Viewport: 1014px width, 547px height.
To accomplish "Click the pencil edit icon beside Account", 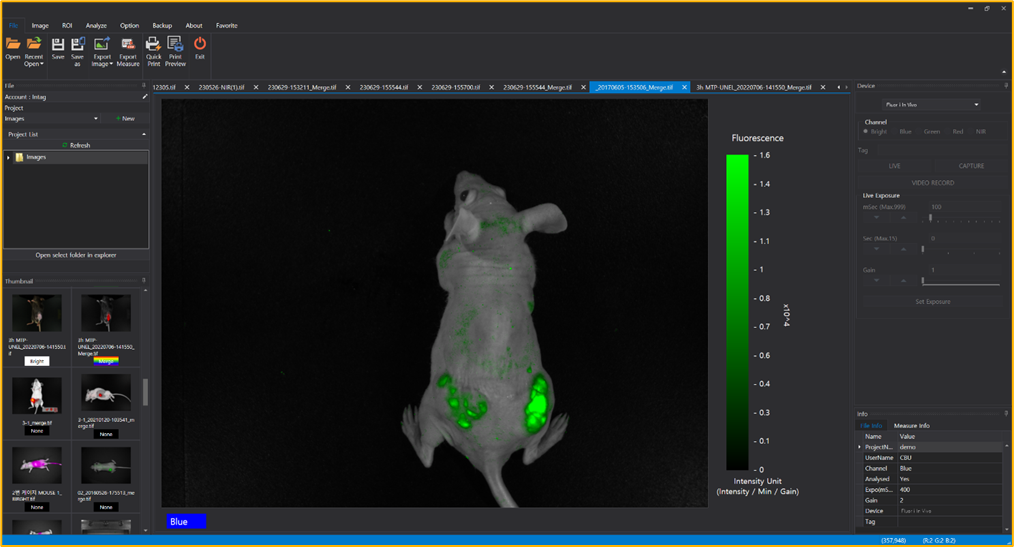I will (145, 97).
